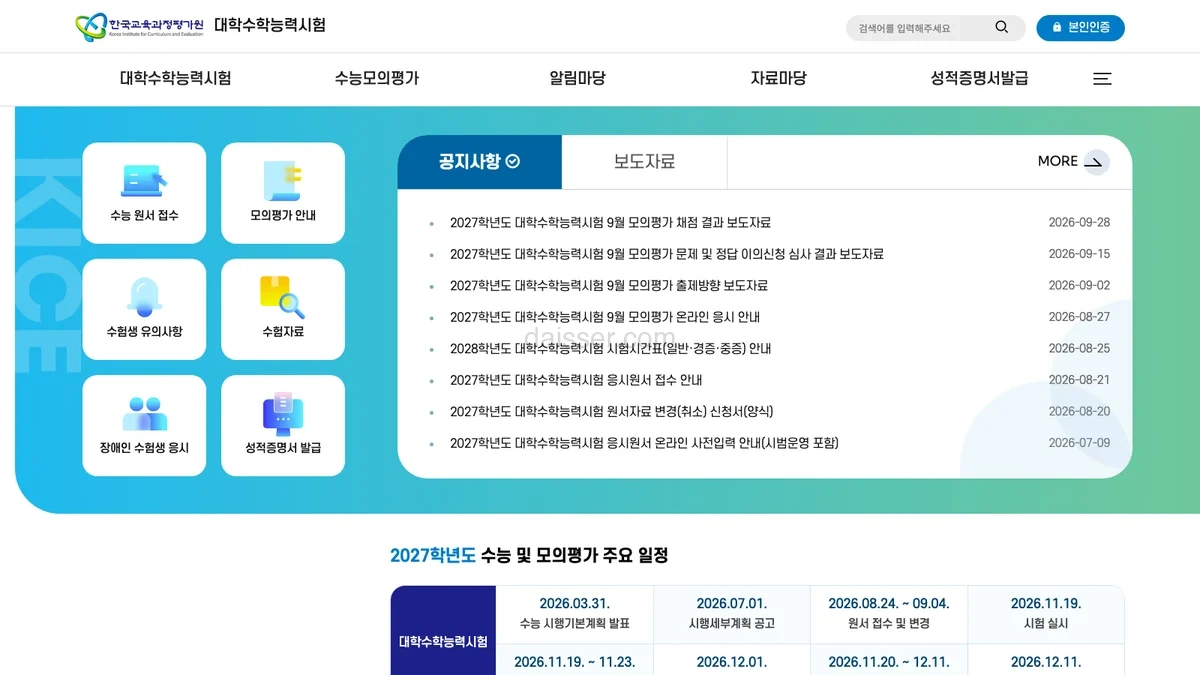
Task: Click the date 2026-08-20
Action: click(1079, 412)
